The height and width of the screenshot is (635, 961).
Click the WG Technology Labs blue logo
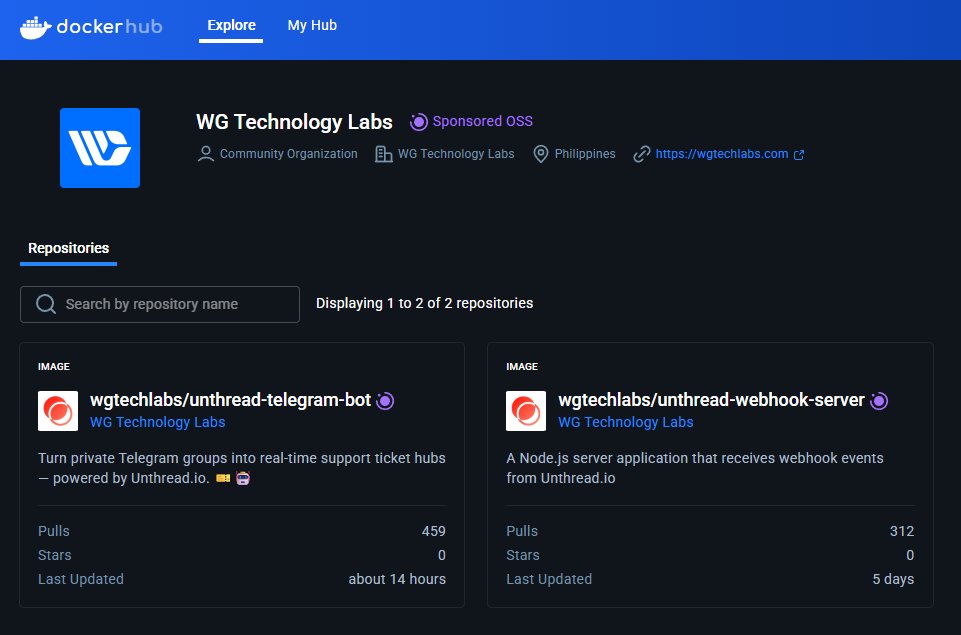pyautogui.click(x=100, y=148)
